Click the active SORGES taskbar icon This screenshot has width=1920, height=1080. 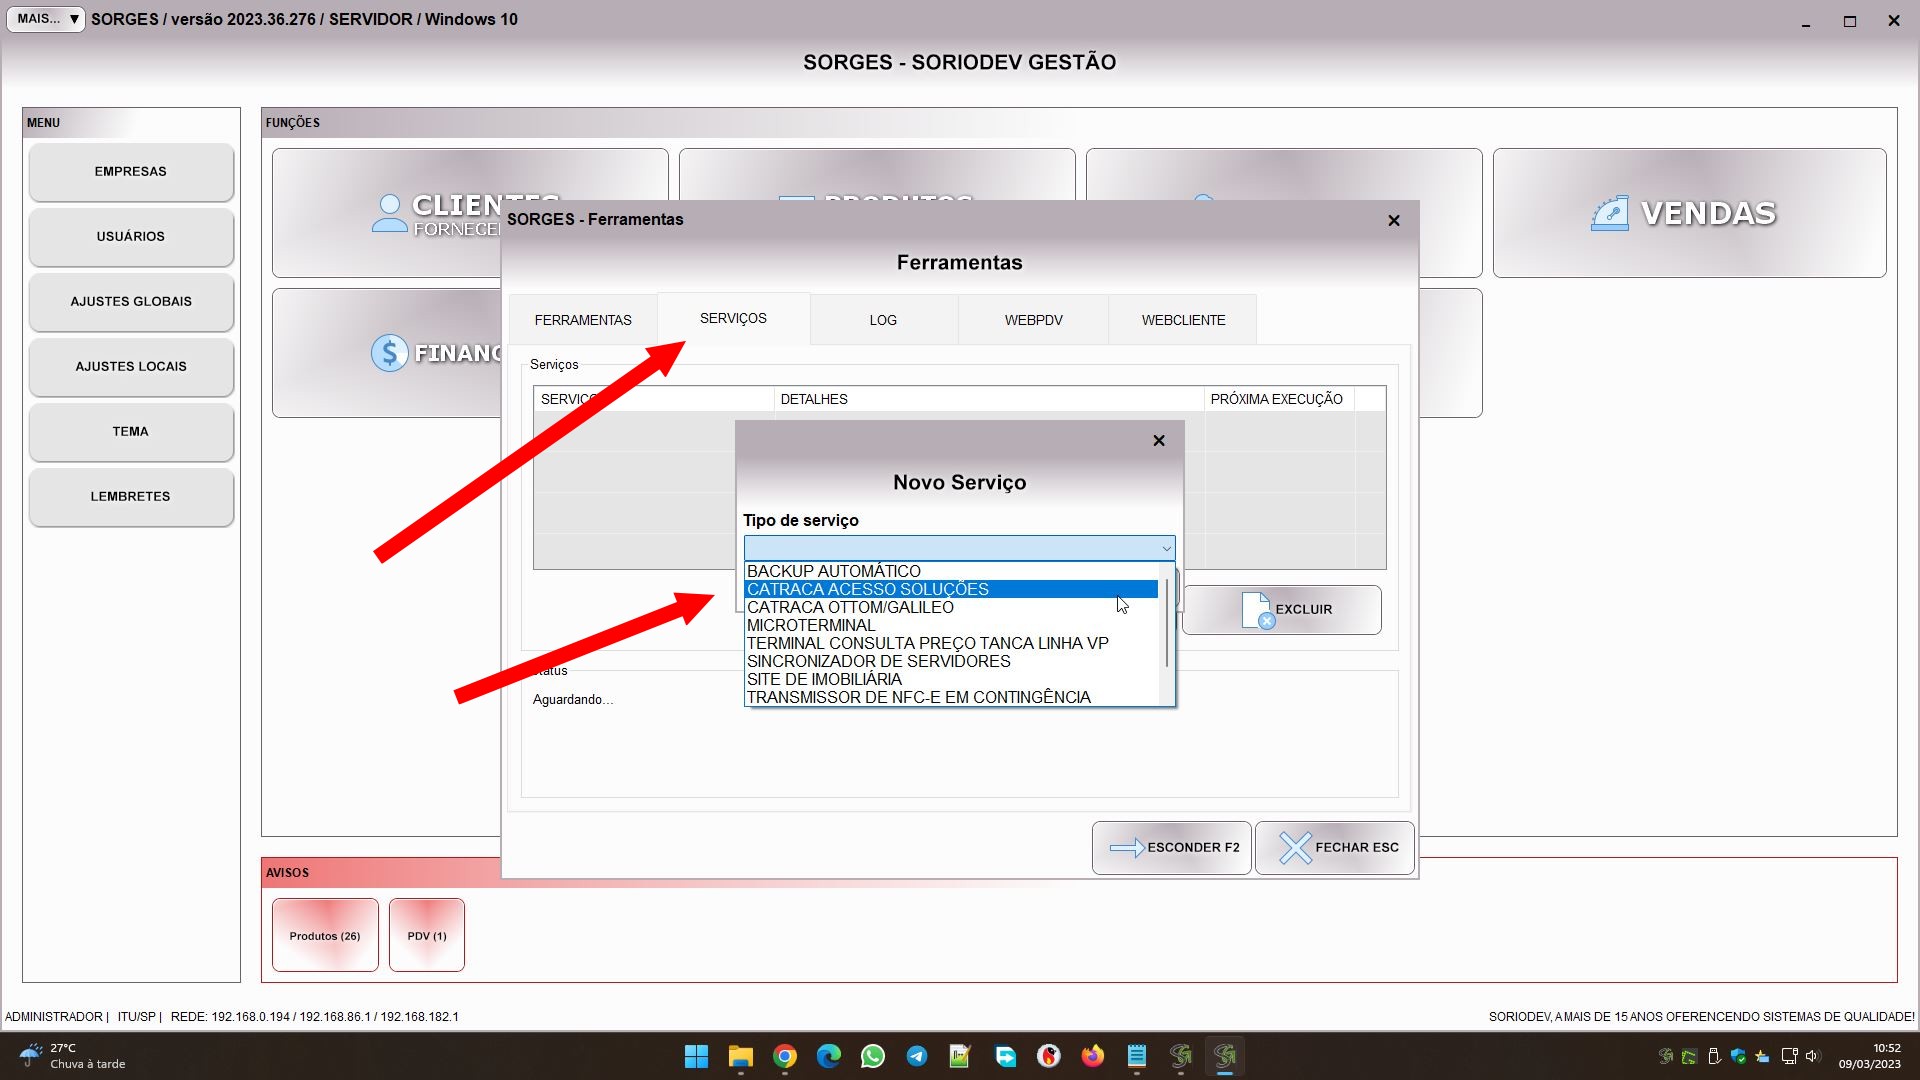click(x=1224, y=1056)
